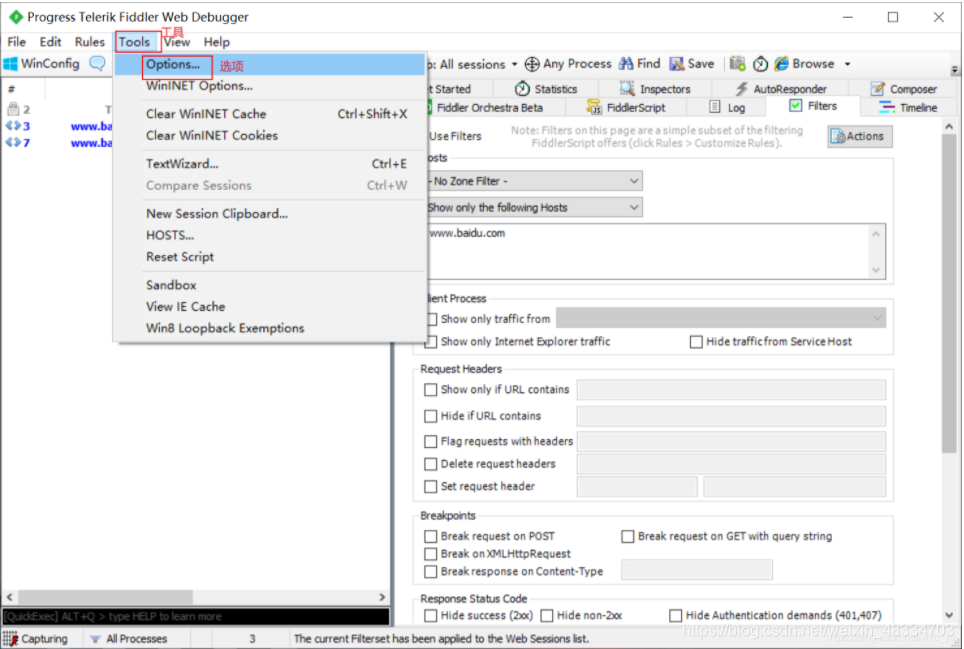Image resolution: width=964 pixels, height=649 pixels.
Task: Select Reset Script menu entry
Action: [269, 256]
